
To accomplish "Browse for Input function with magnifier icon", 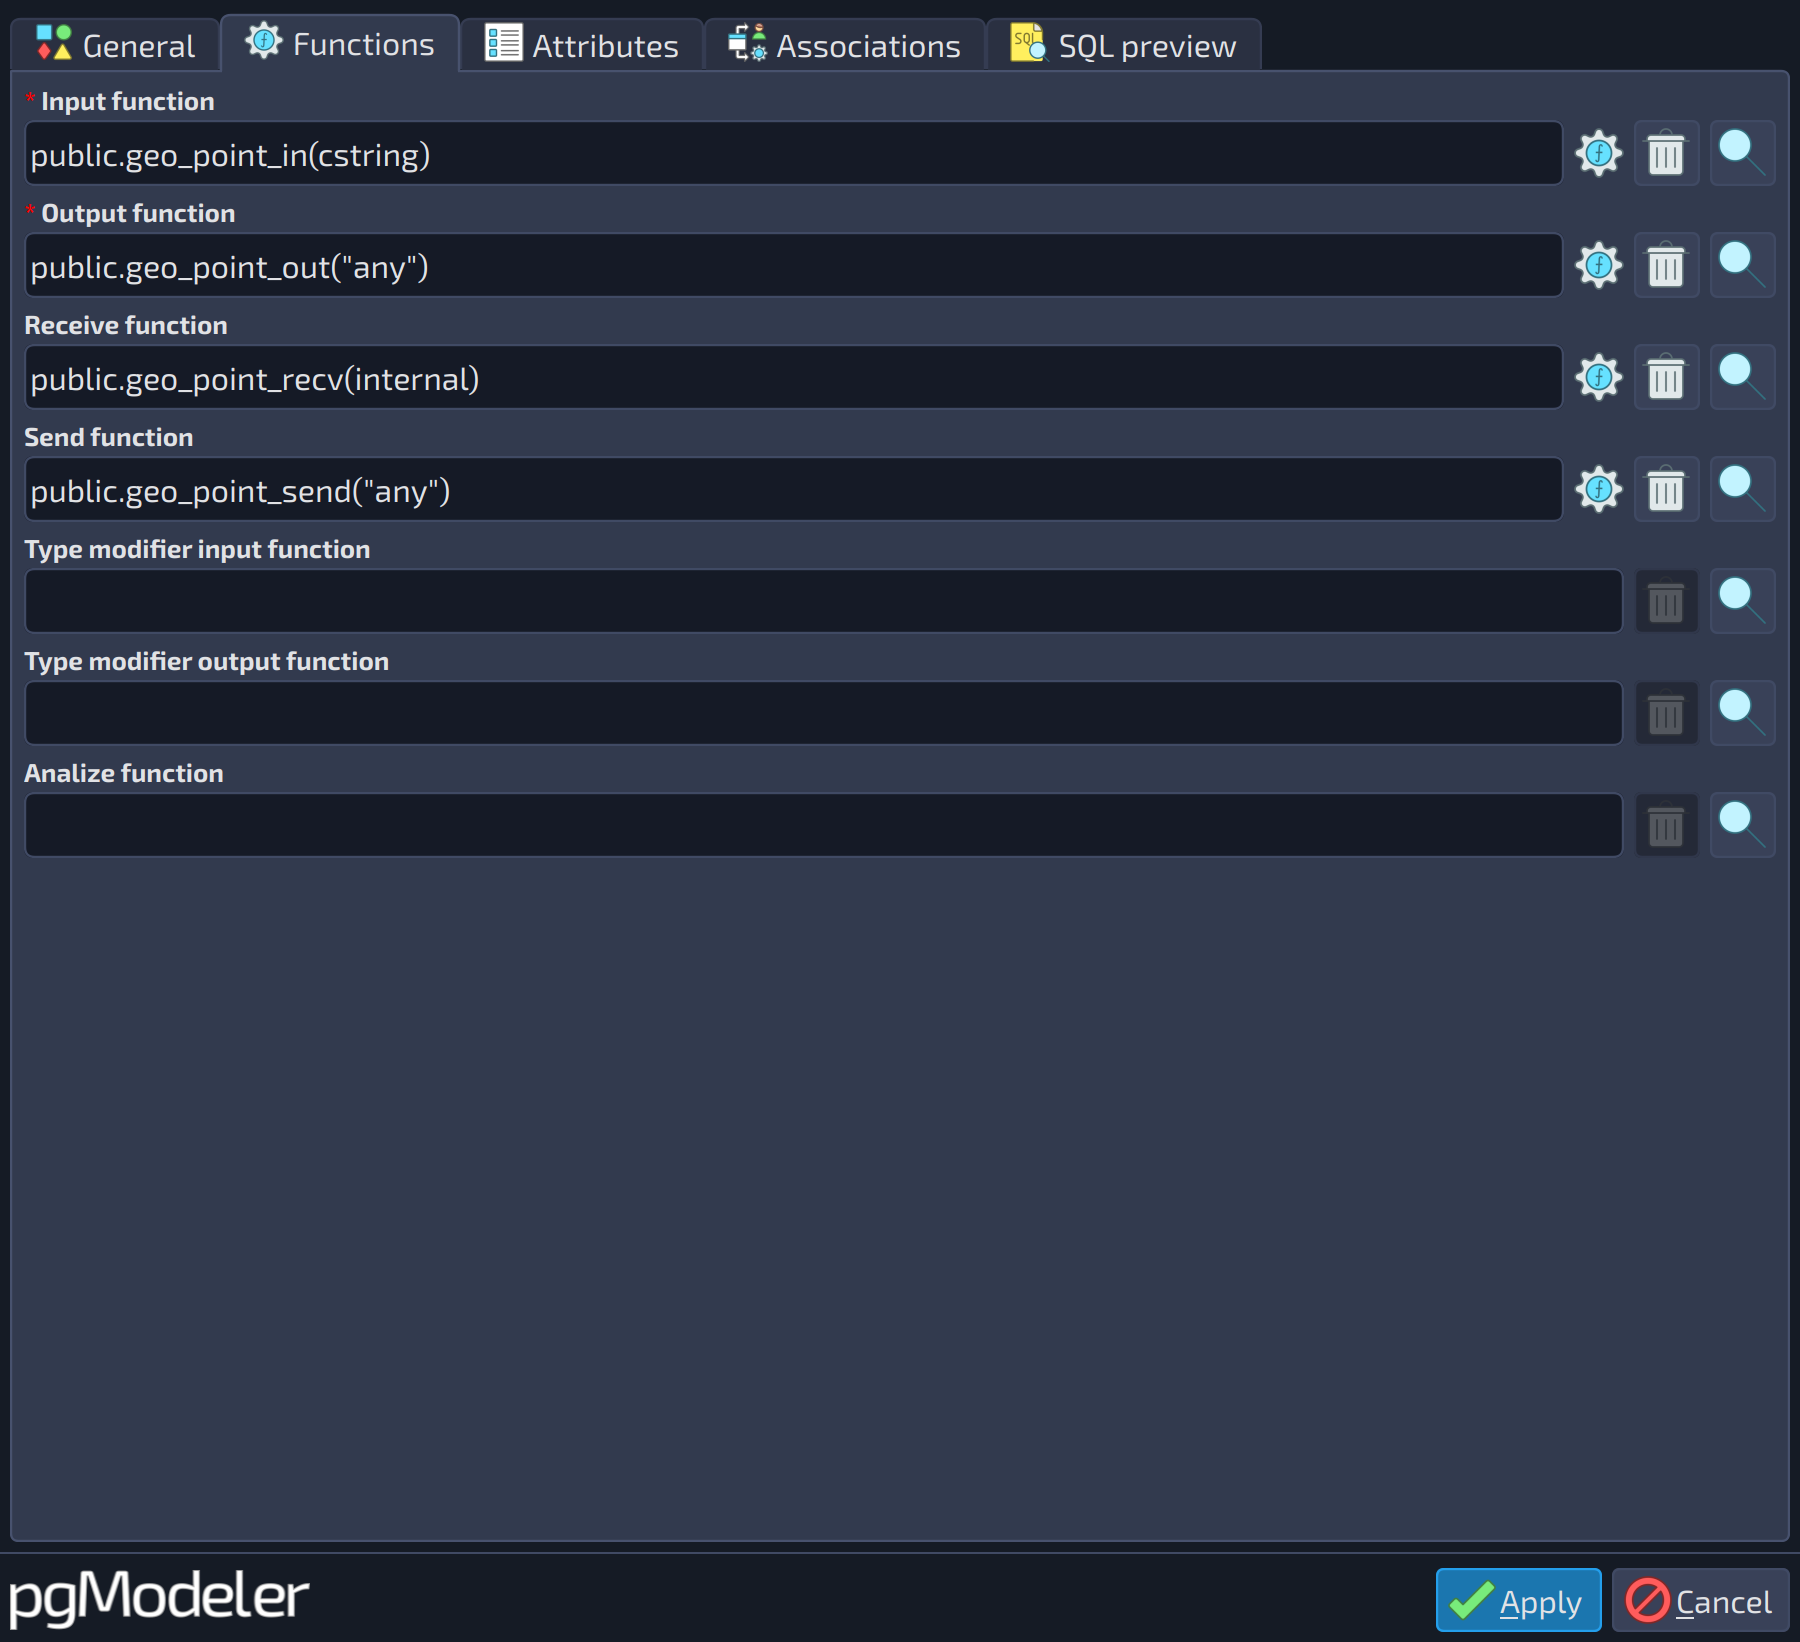I will click(1742, 154).
